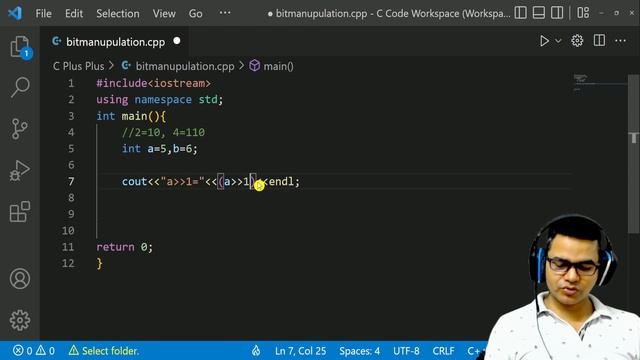Click the bitmanupulation.cpp breadcrumb
The height and width of the screenshot is (360, 640).
[x=185, y=66]
